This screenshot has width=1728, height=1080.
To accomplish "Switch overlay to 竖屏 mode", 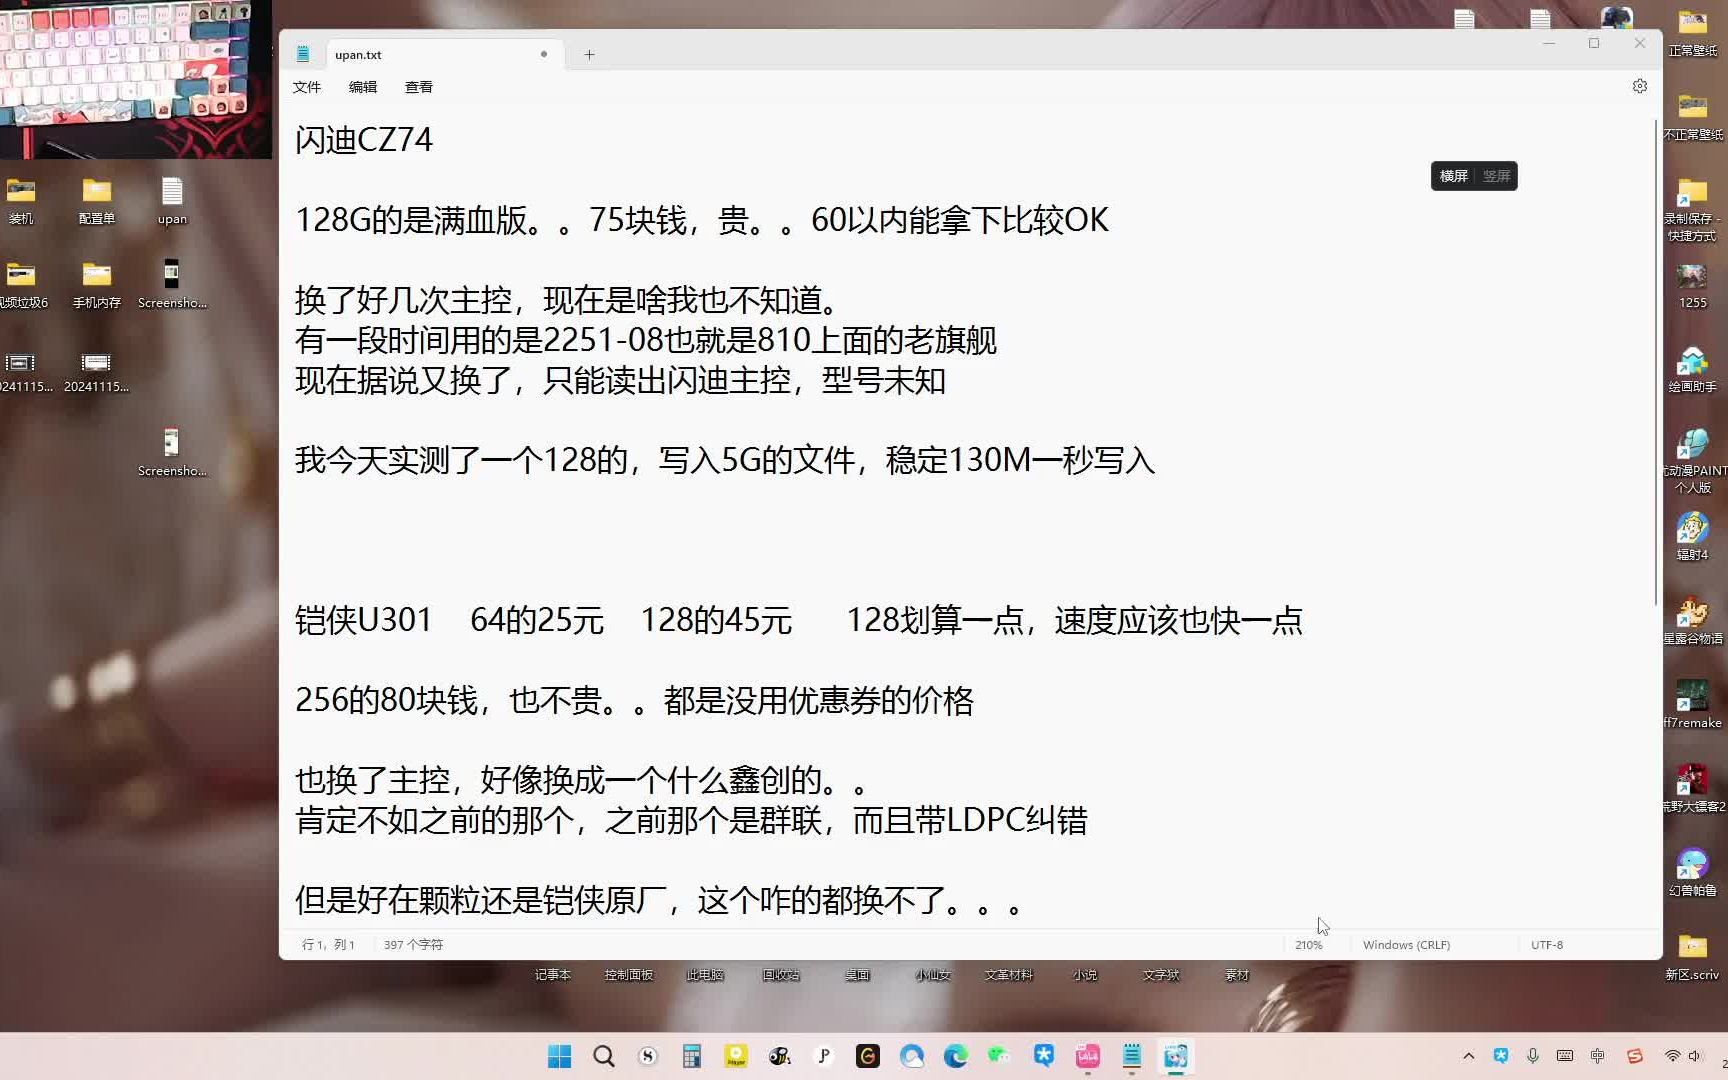I will (x=1496, y=176).
